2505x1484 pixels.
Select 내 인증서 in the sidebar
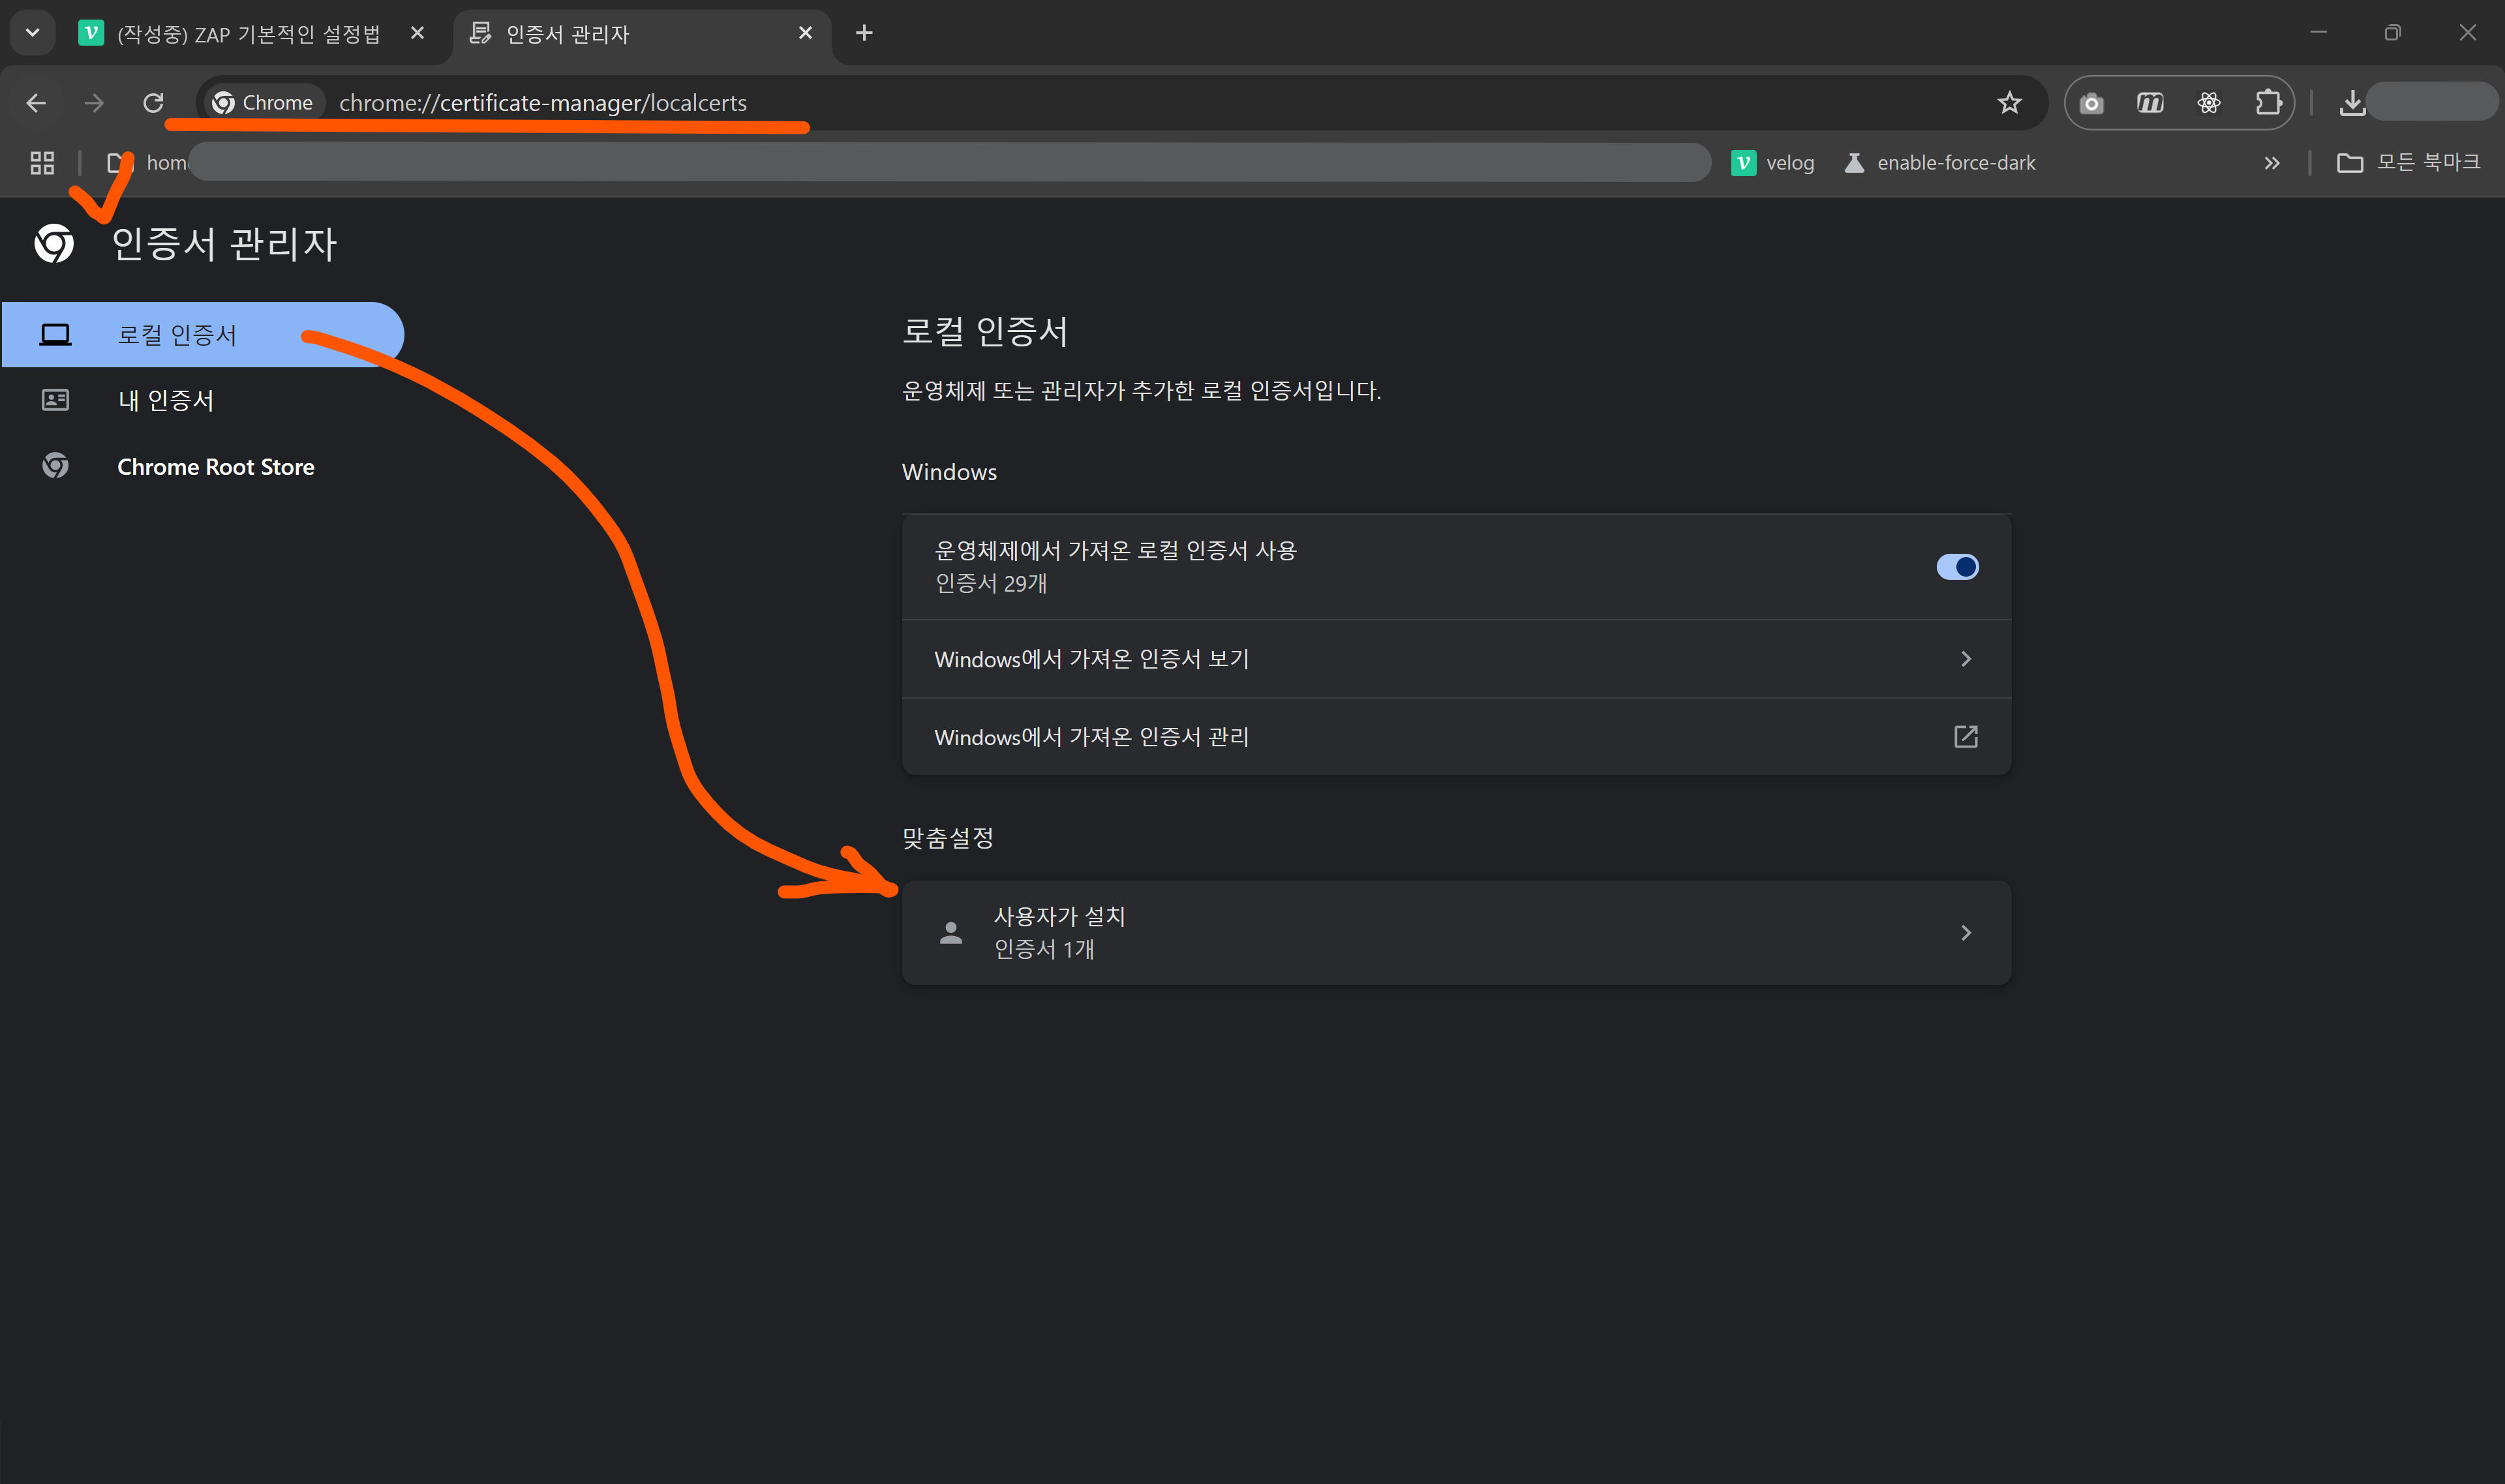pos(166,401)
